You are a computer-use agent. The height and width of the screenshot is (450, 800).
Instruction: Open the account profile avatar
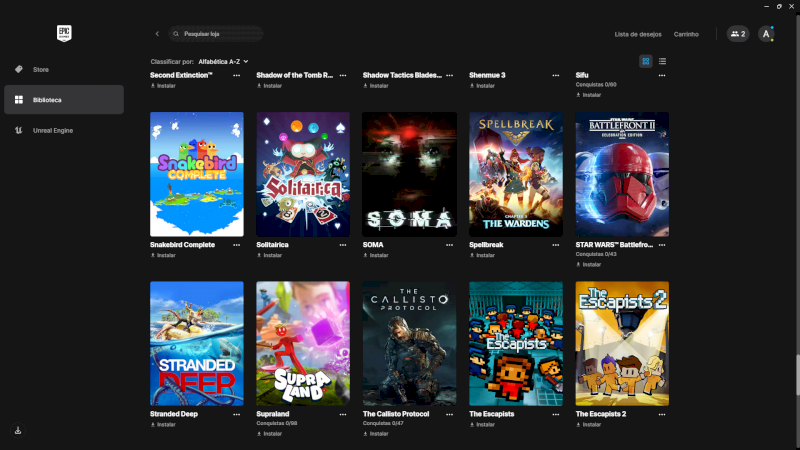[x=766, y=34]
